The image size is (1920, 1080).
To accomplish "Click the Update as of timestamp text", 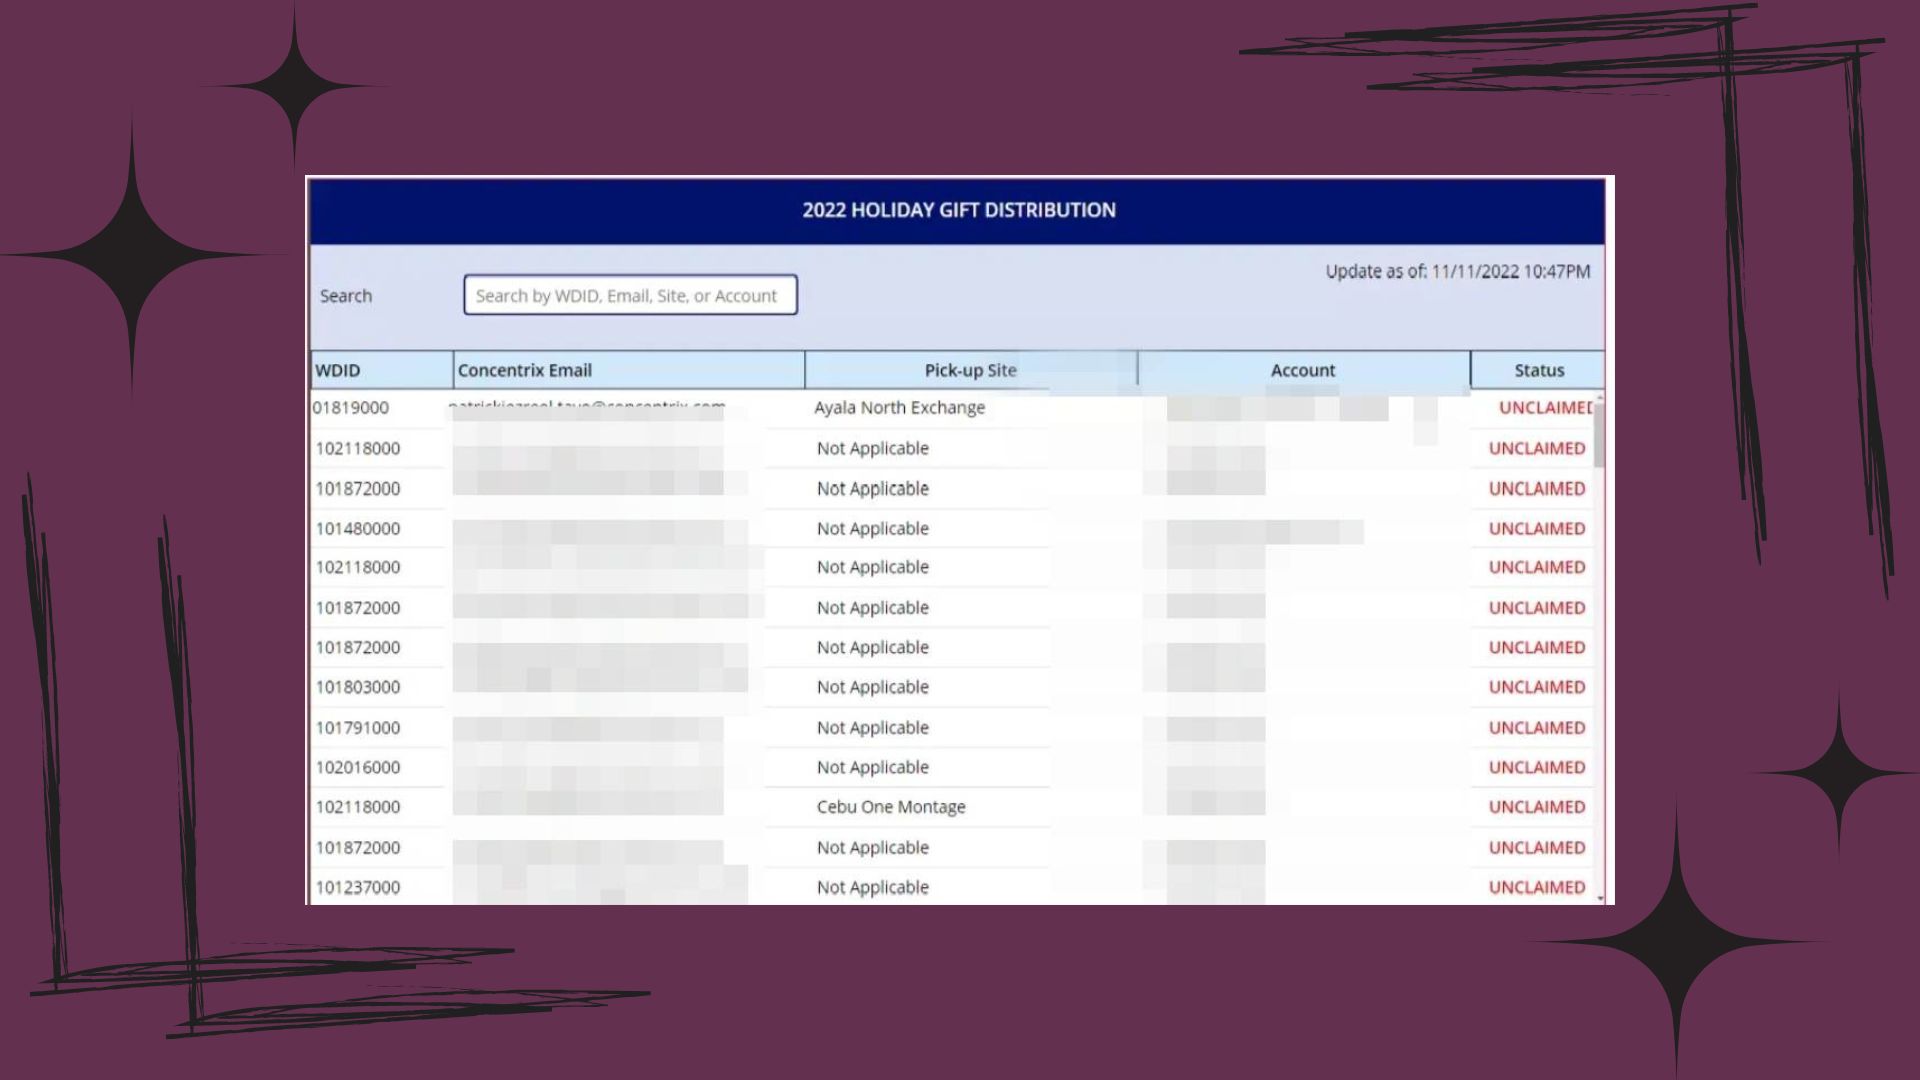I will (1457, 271).
